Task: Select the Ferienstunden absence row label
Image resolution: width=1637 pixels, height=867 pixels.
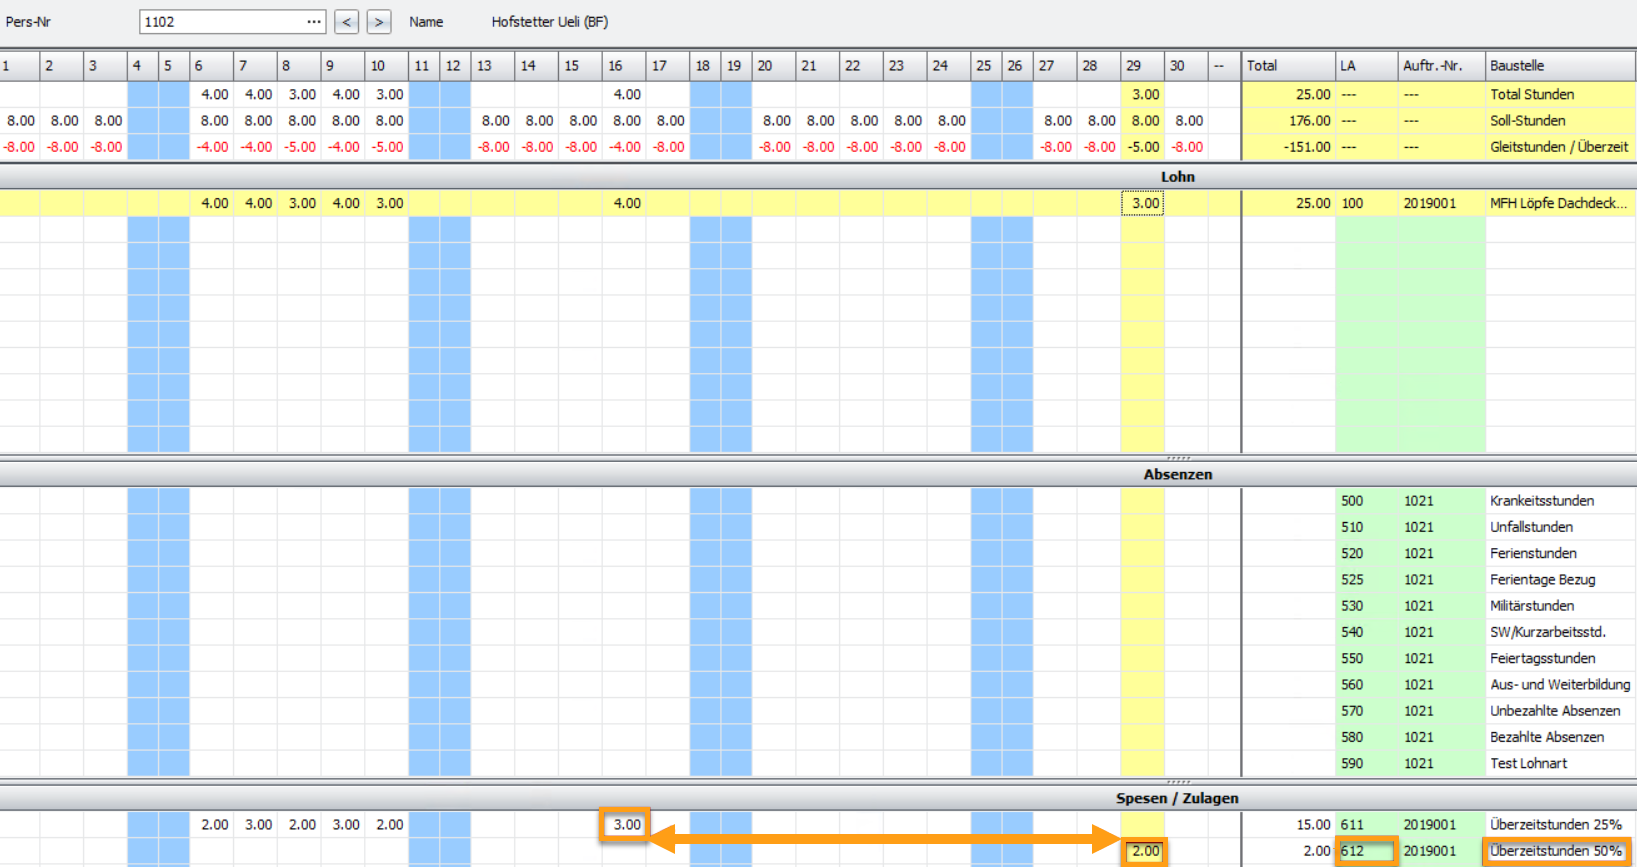Action: point(1533,553)
